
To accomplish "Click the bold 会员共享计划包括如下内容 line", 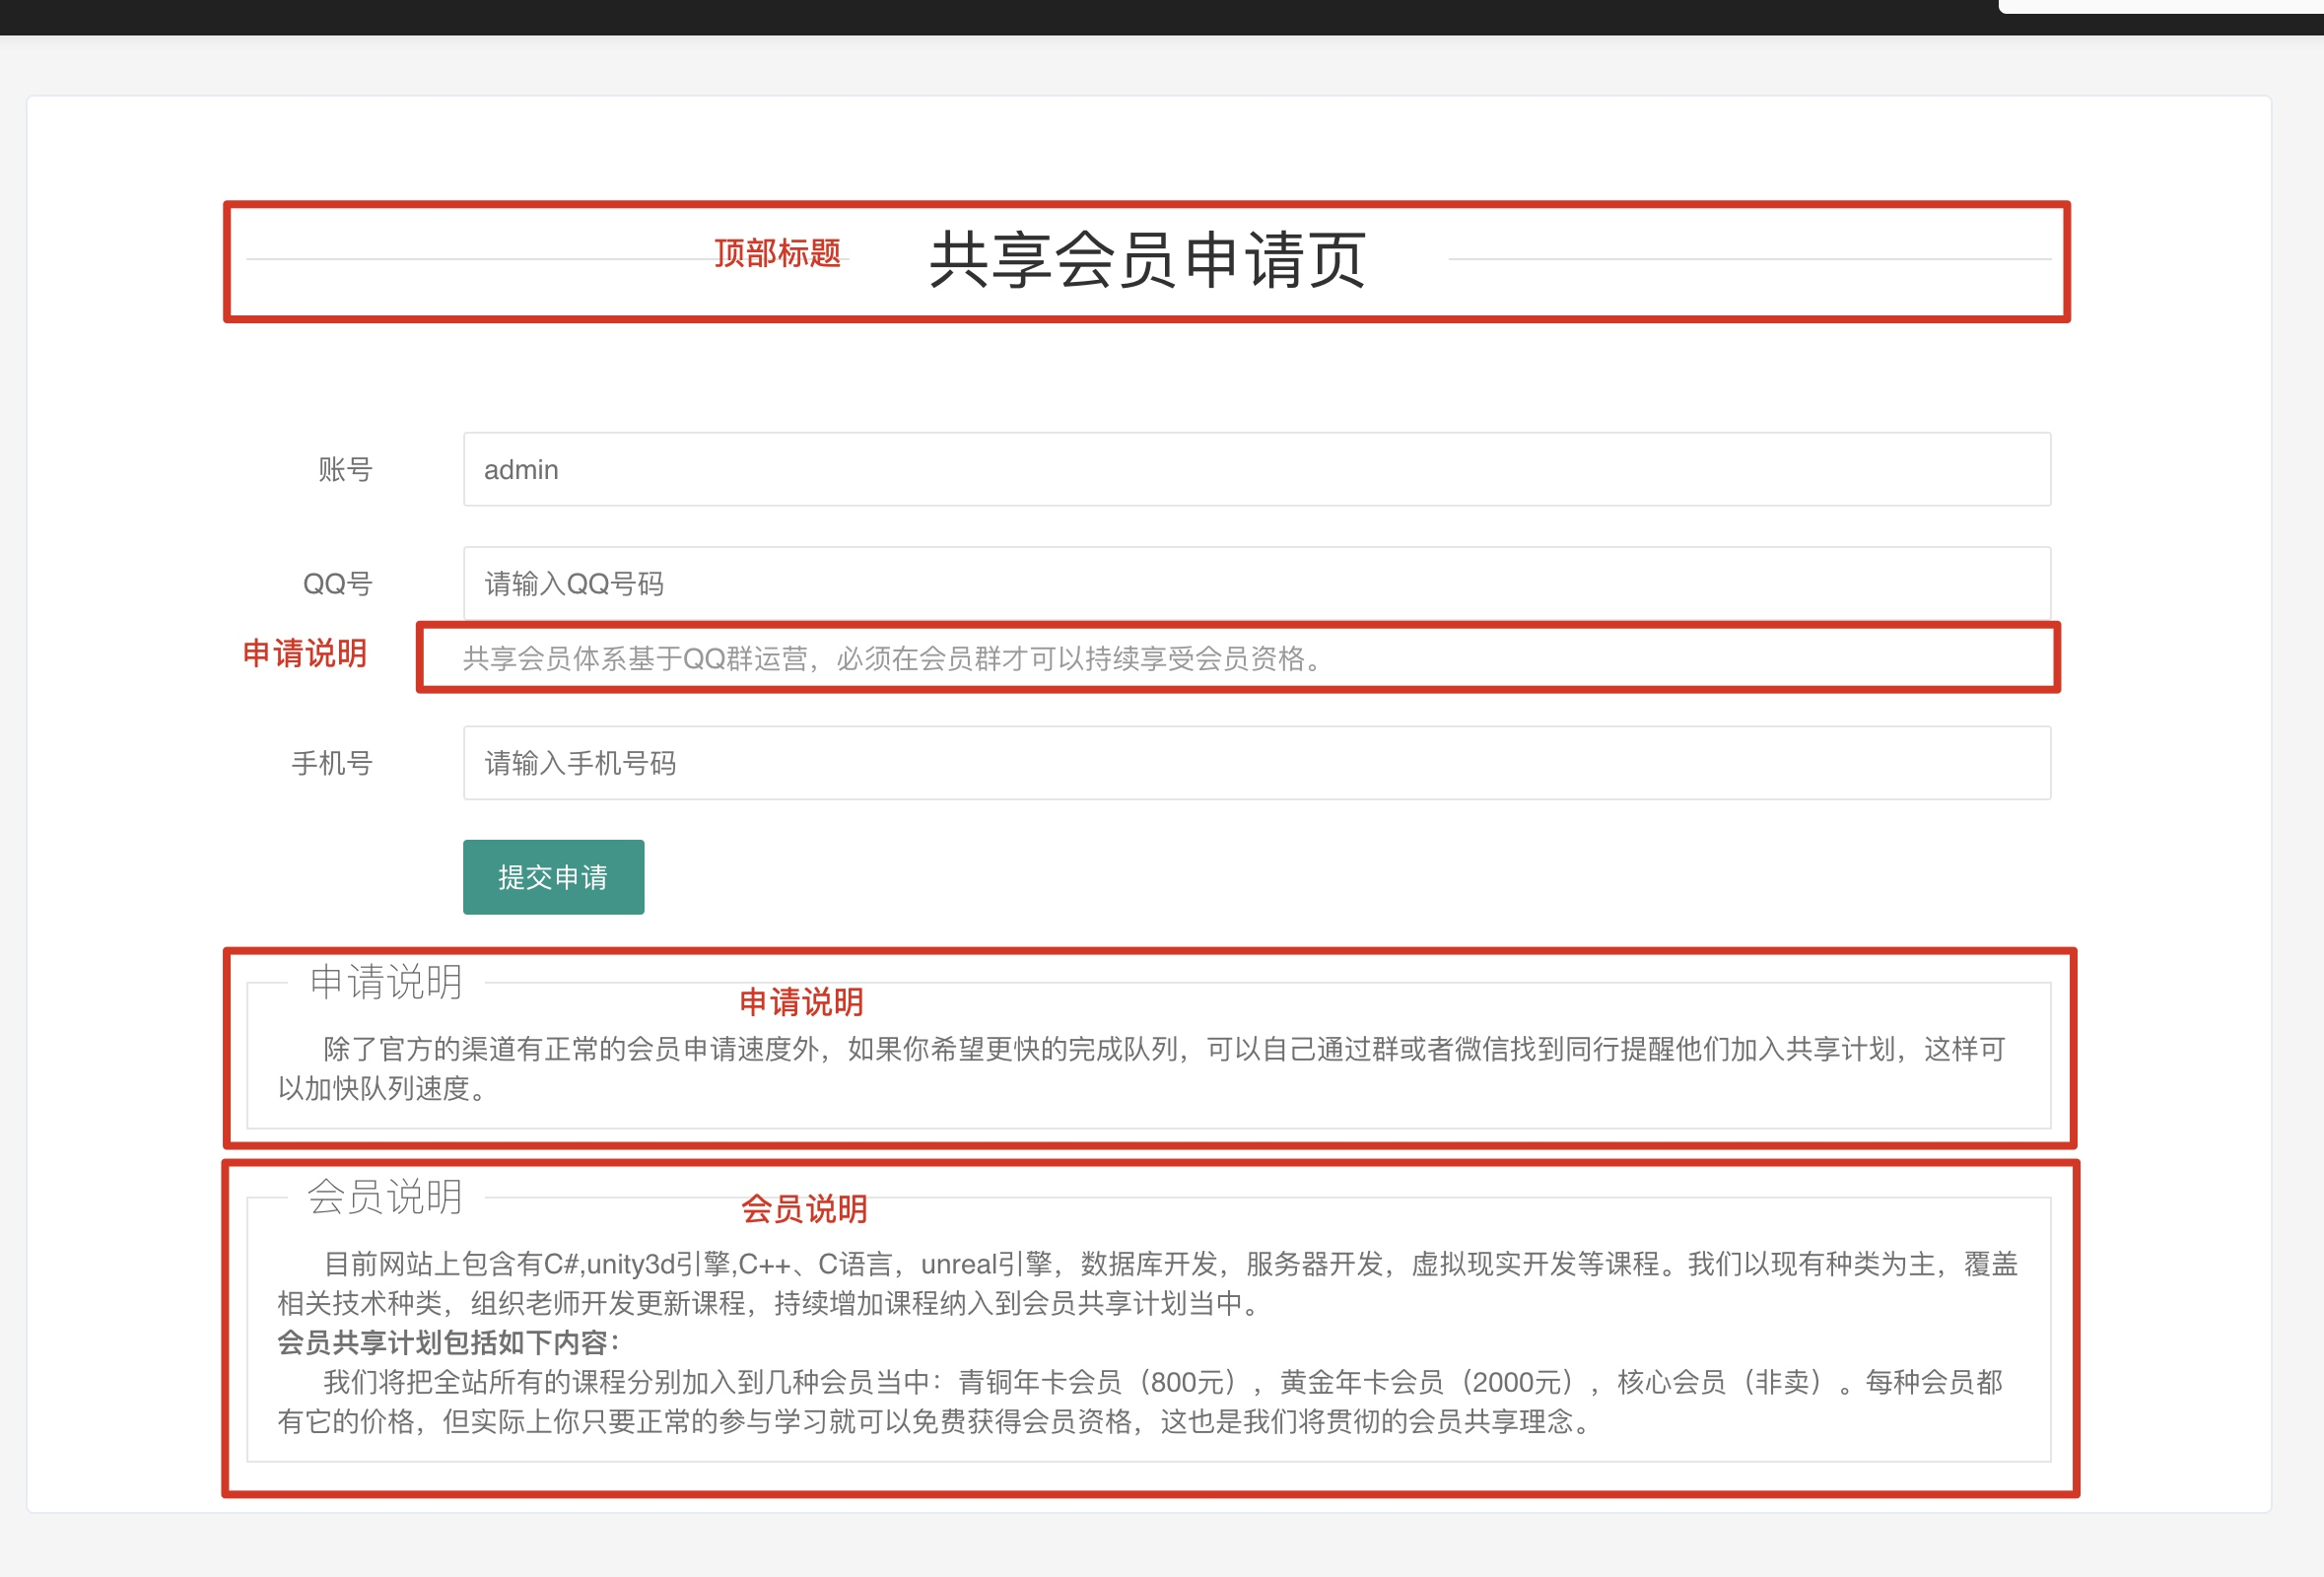I will pos(449,1342).
